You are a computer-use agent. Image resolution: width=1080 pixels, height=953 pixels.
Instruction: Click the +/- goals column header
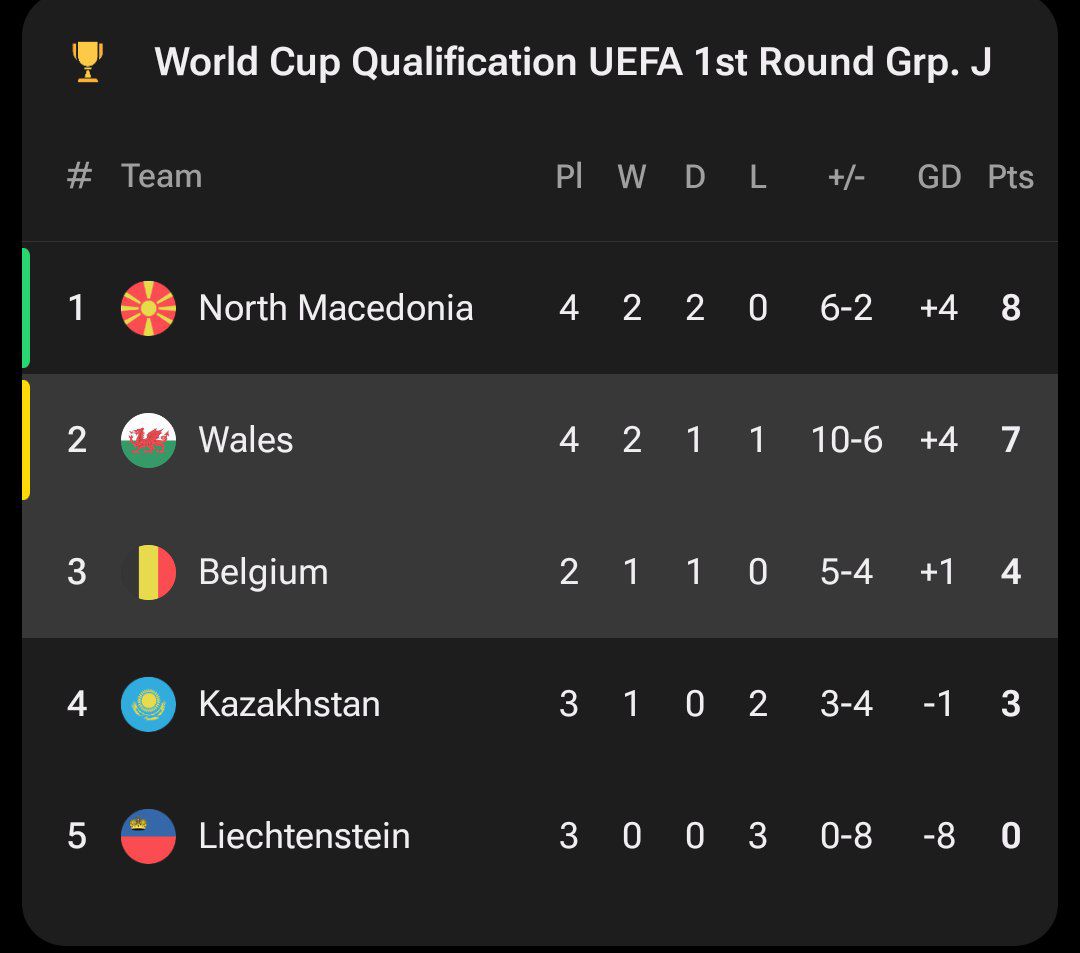[846, 177]
